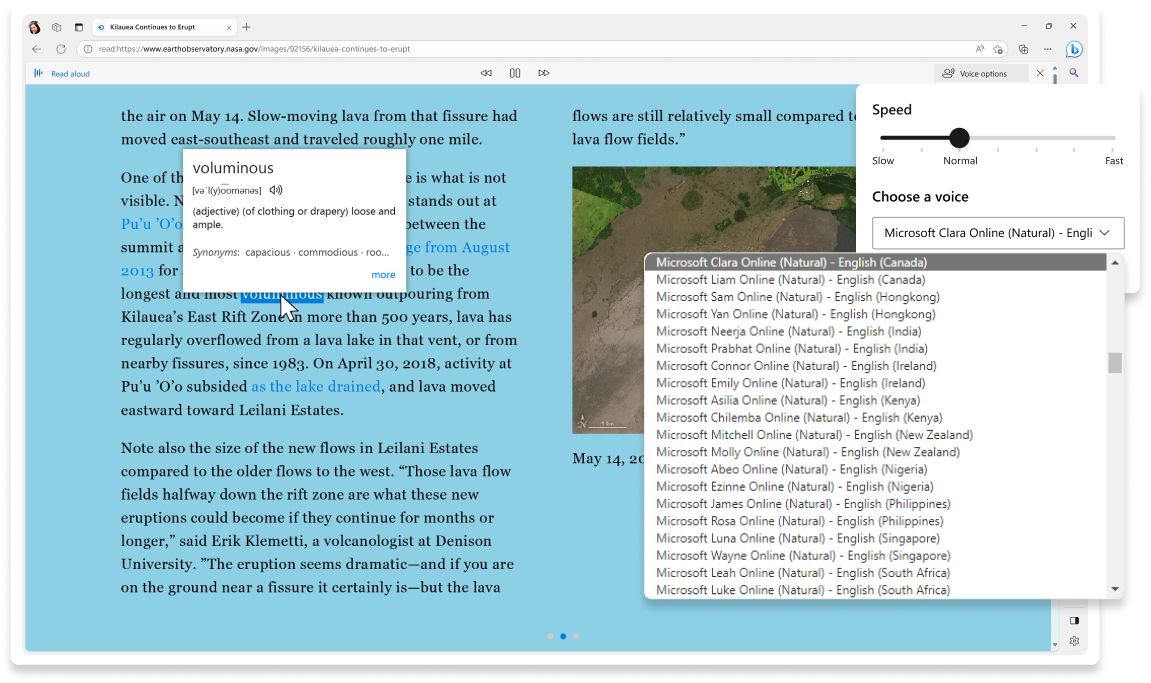This screenshot has height=683, width=1151.
Task: Go to the third page indicator dot
Action: [576, 637]
